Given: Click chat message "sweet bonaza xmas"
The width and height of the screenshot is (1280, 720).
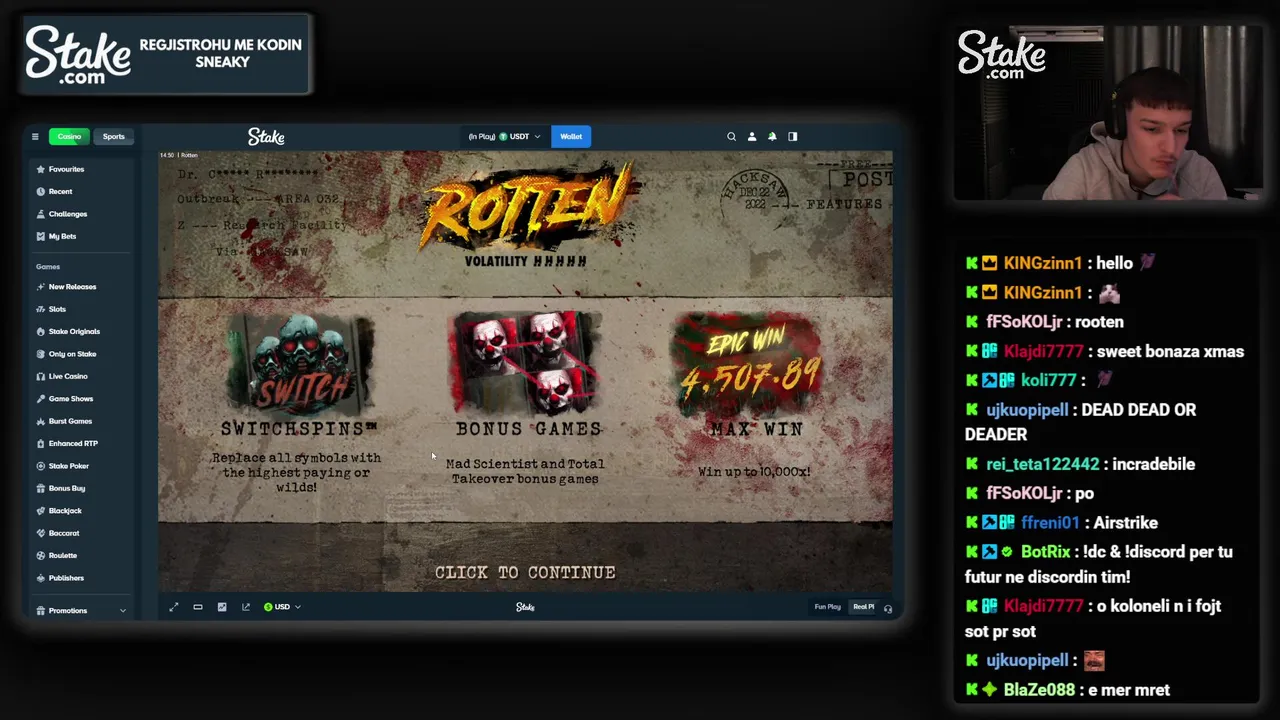Looking at the screenshot, I should tap(1170, 351).
